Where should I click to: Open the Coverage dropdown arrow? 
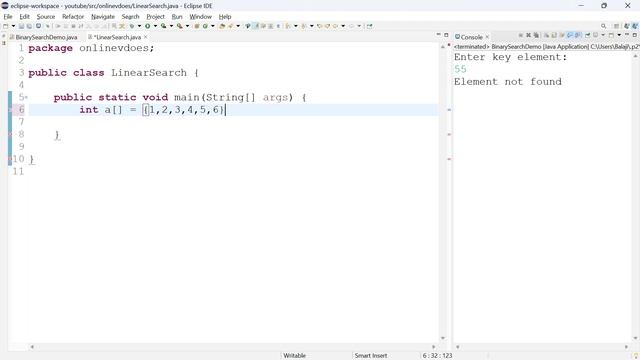point(171,26)
